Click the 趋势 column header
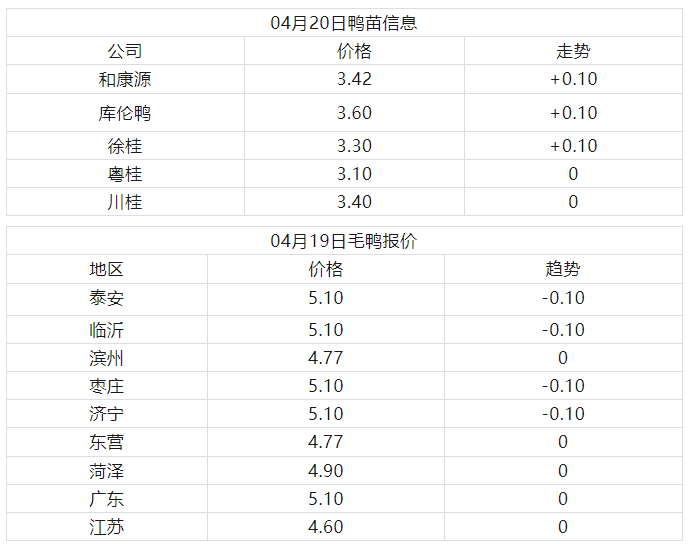Screen dimensions: 690x544 click(x=563, y=269)
